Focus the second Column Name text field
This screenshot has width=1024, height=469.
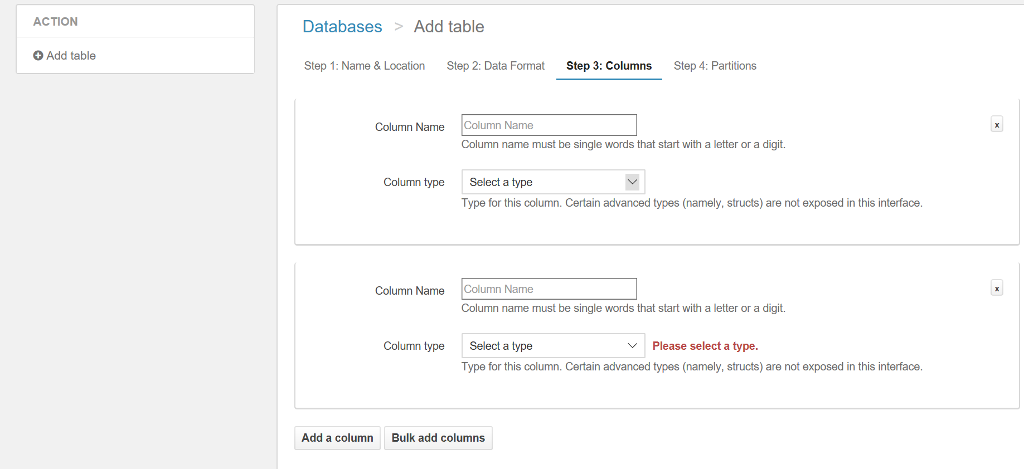click(x=548, y=289)
